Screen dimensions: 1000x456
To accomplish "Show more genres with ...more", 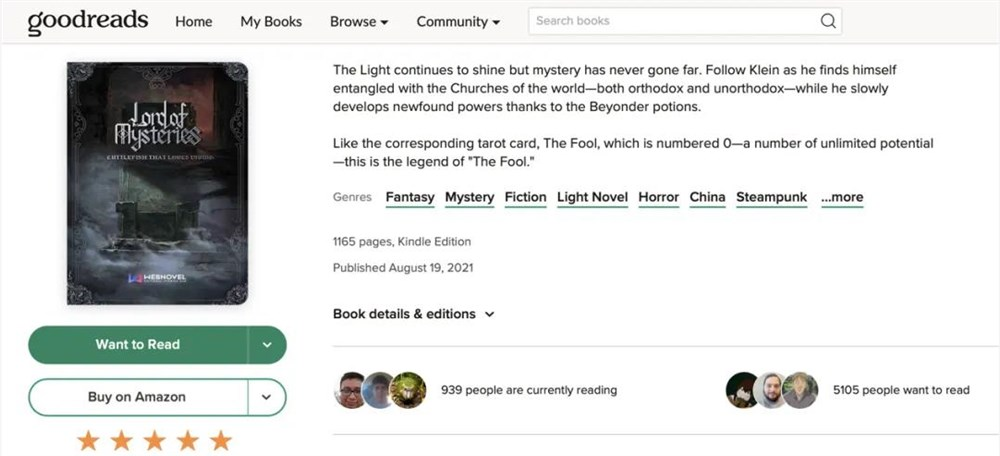I will click(842, 198).
